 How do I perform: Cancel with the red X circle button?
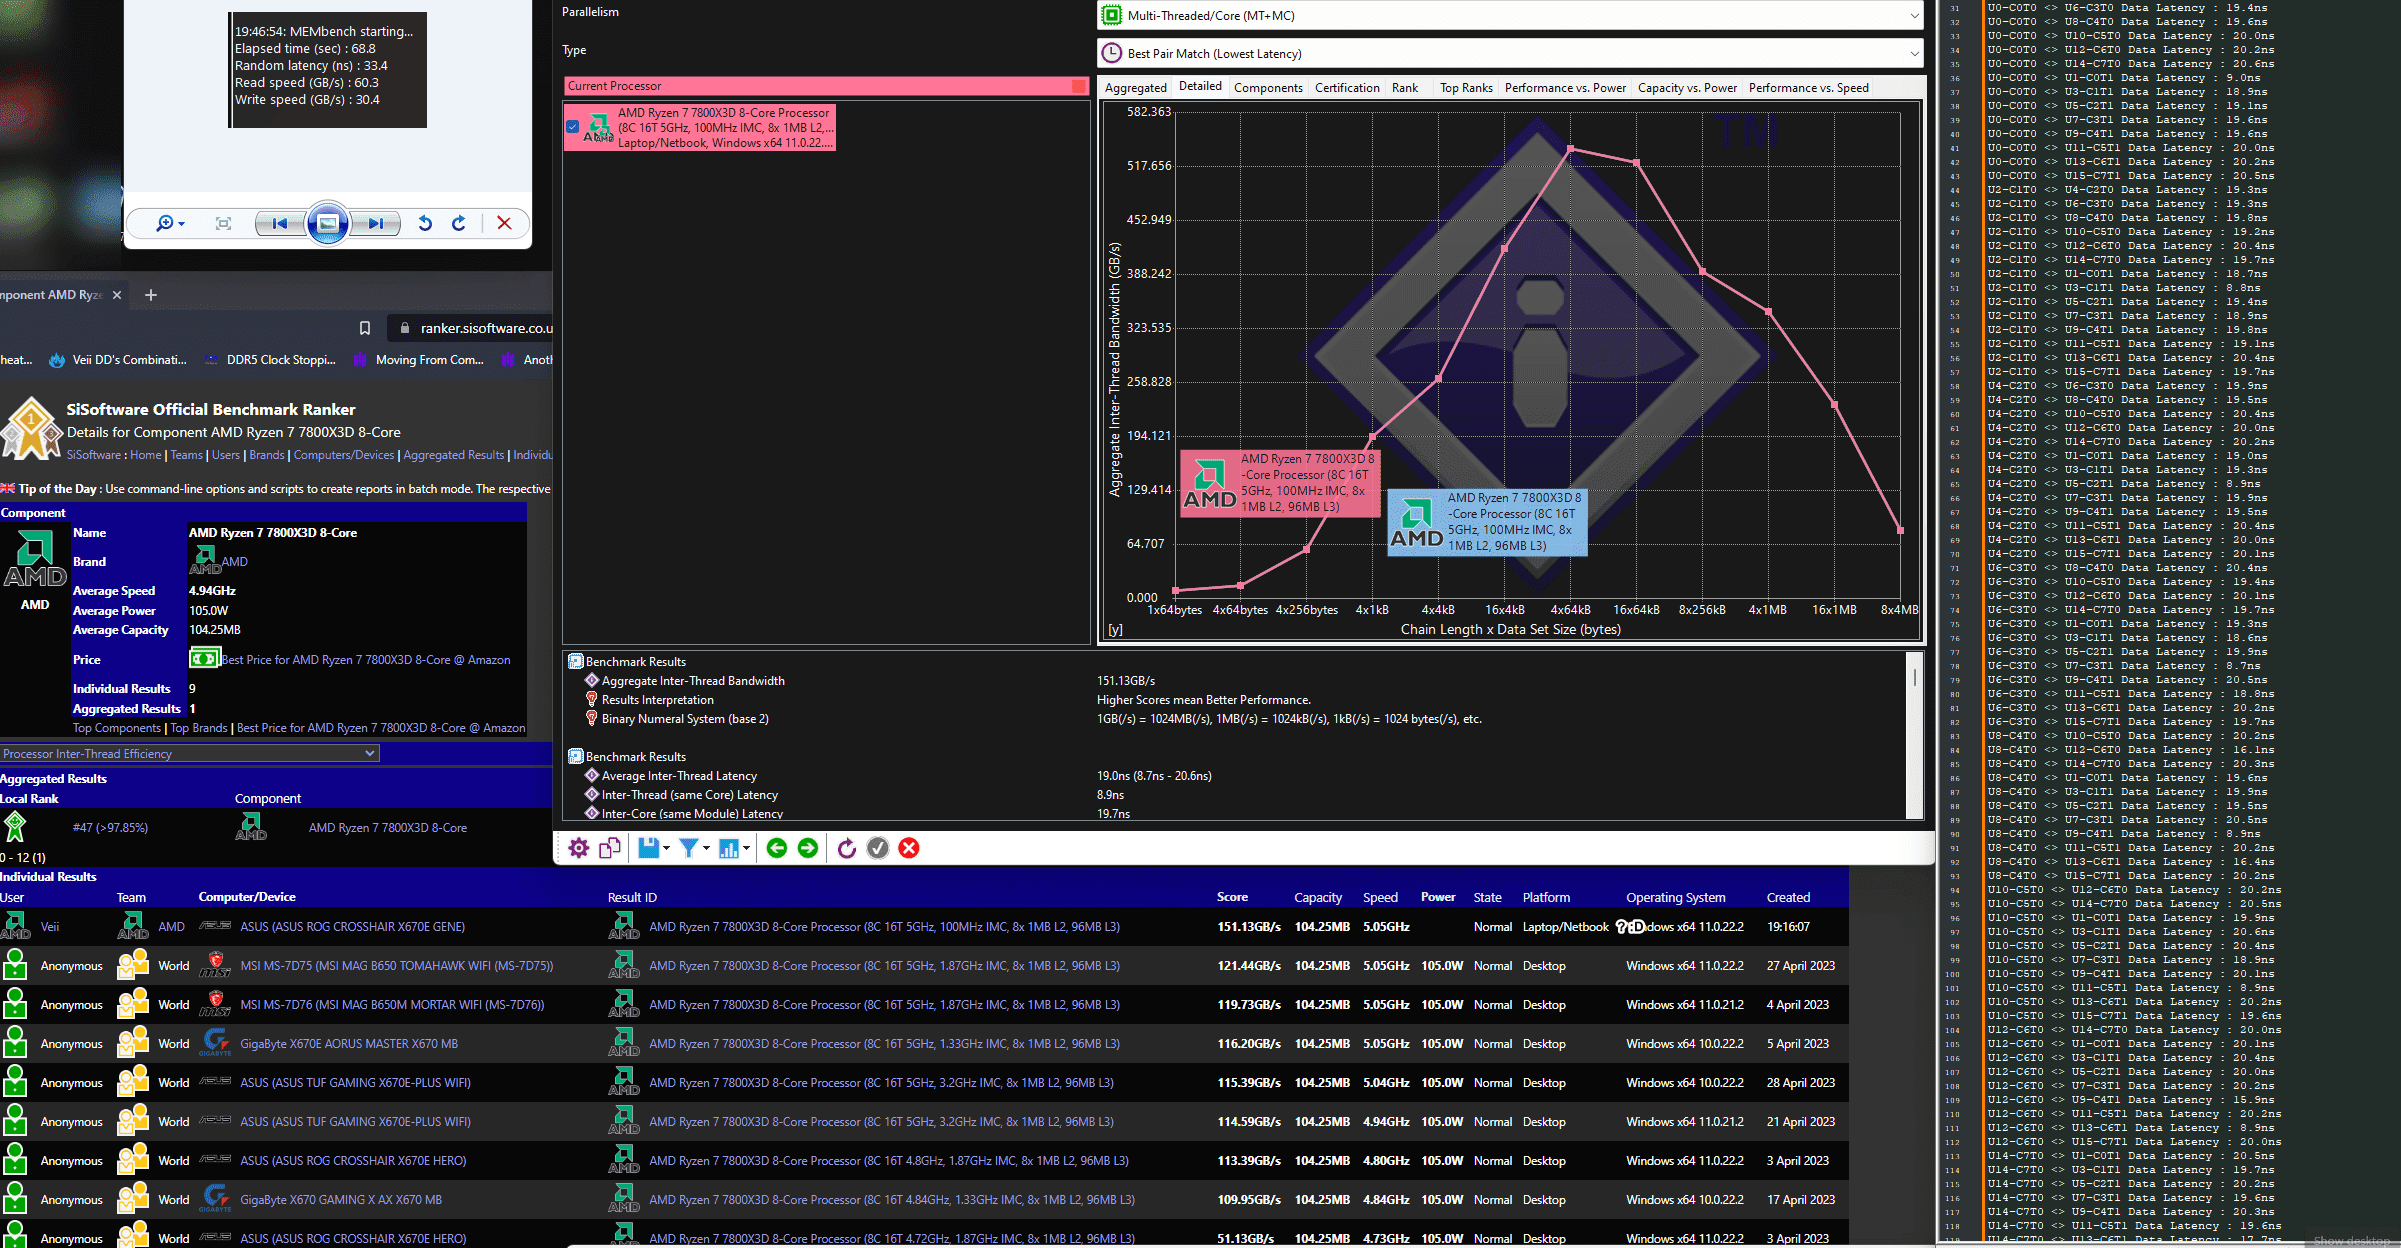click(x=909, y=848)
